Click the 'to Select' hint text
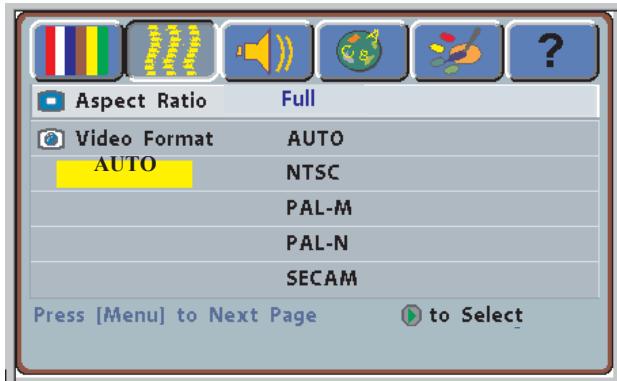The height and width of the screenshot is (381, 617). (x=476, y=315)
